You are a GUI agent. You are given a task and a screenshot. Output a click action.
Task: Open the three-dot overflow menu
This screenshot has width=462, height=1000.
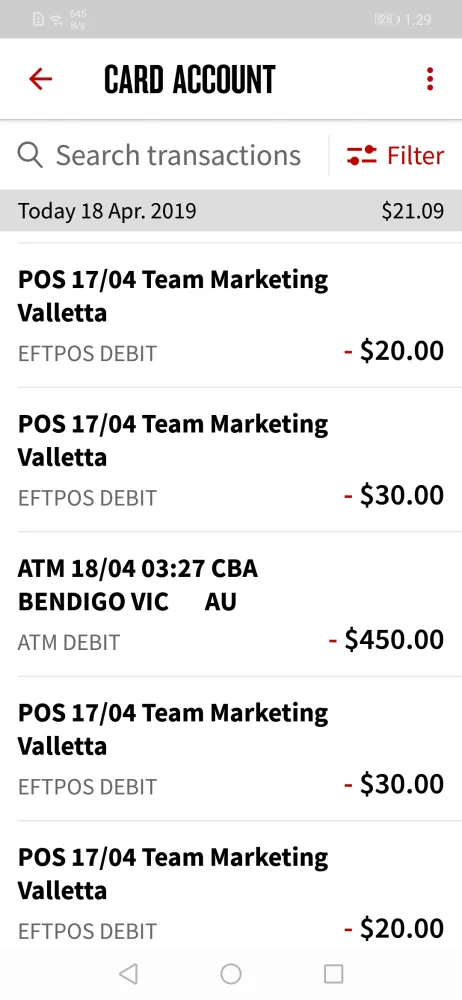pos(430,79)
